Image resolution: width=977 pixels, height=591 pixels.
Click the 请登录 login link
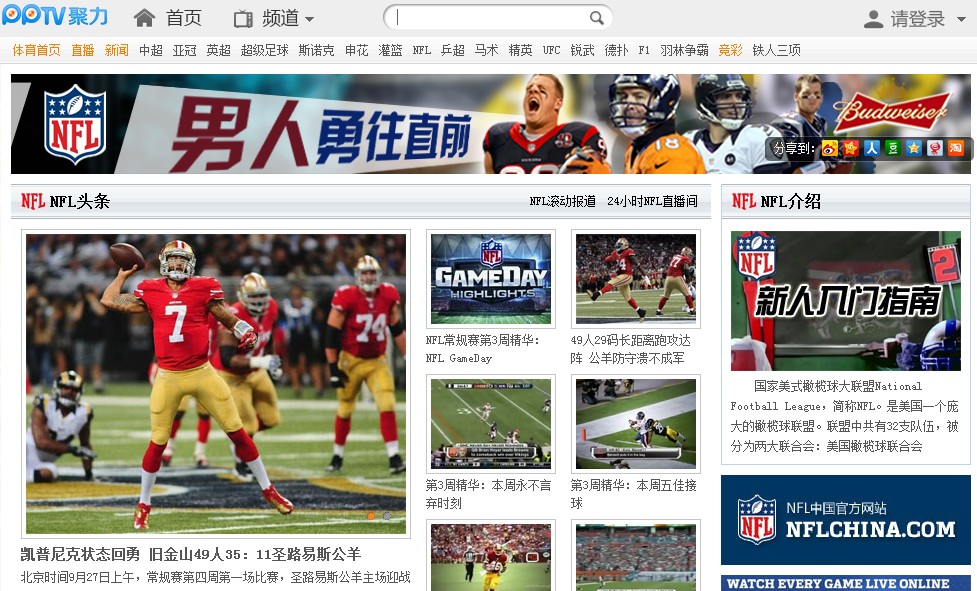[x=918, y=19]
